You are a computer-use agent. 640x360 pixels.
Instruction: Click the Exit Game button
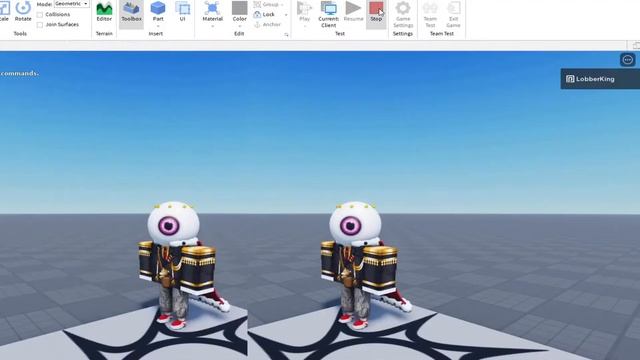click(453, 14)
